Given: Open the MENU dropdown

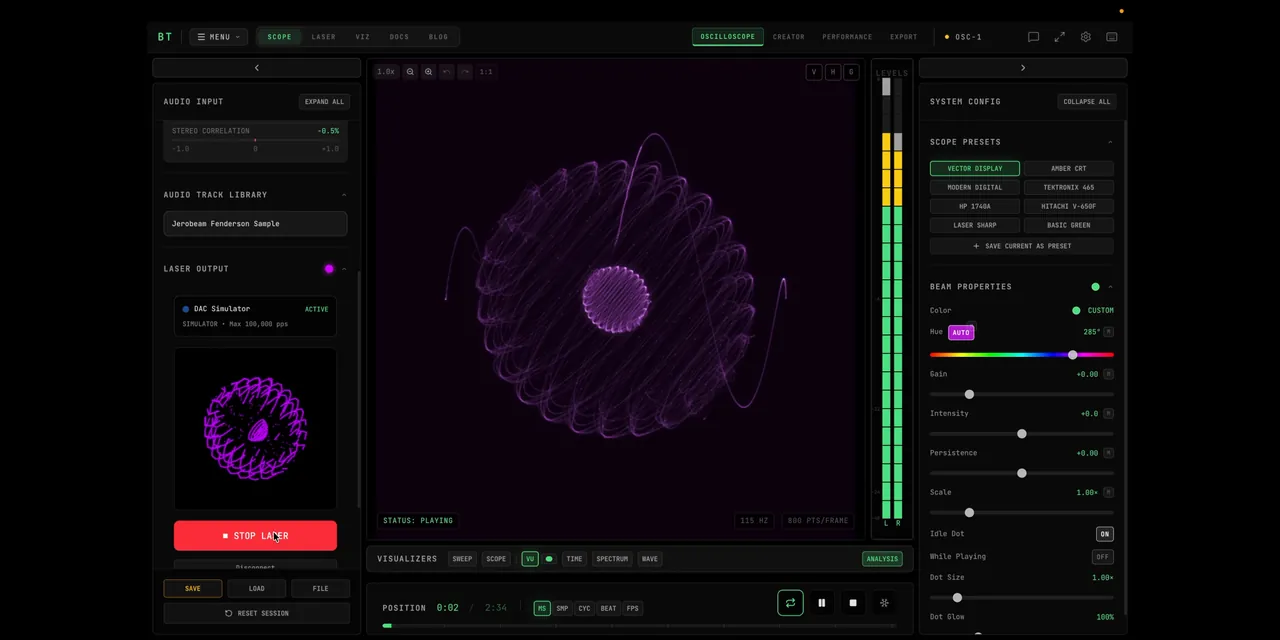Looking at the screenshot, I should [x=219, y=37].
